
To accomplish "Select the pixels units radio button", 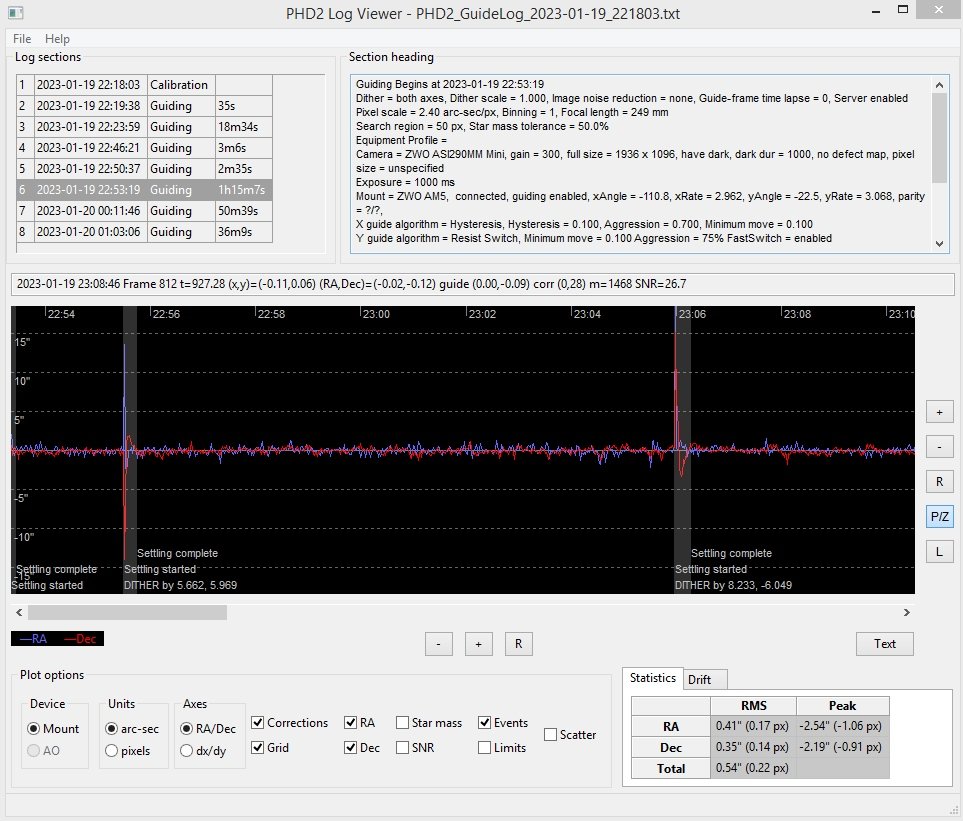I will (x=112, y=750).
